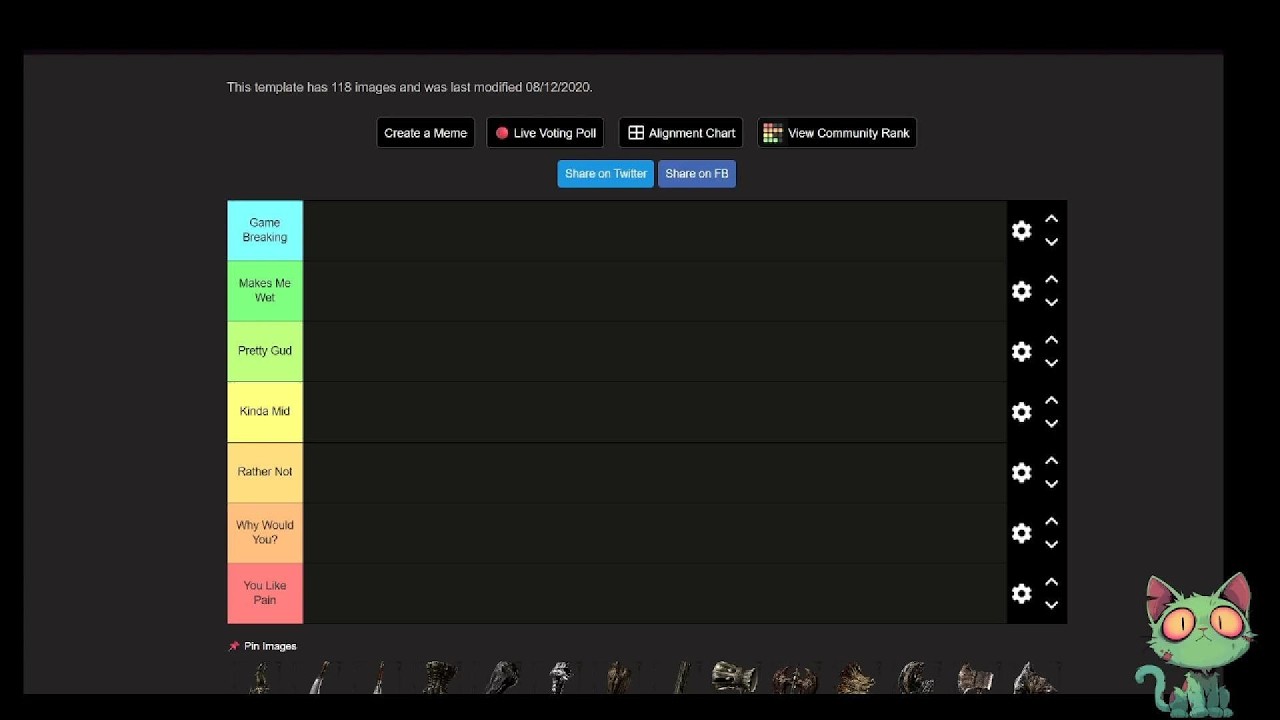Image resolution: width=1280 pixels, height=720 pixels.
Task: Click the Create a Meme button
Action: click(x=425, y=133)
